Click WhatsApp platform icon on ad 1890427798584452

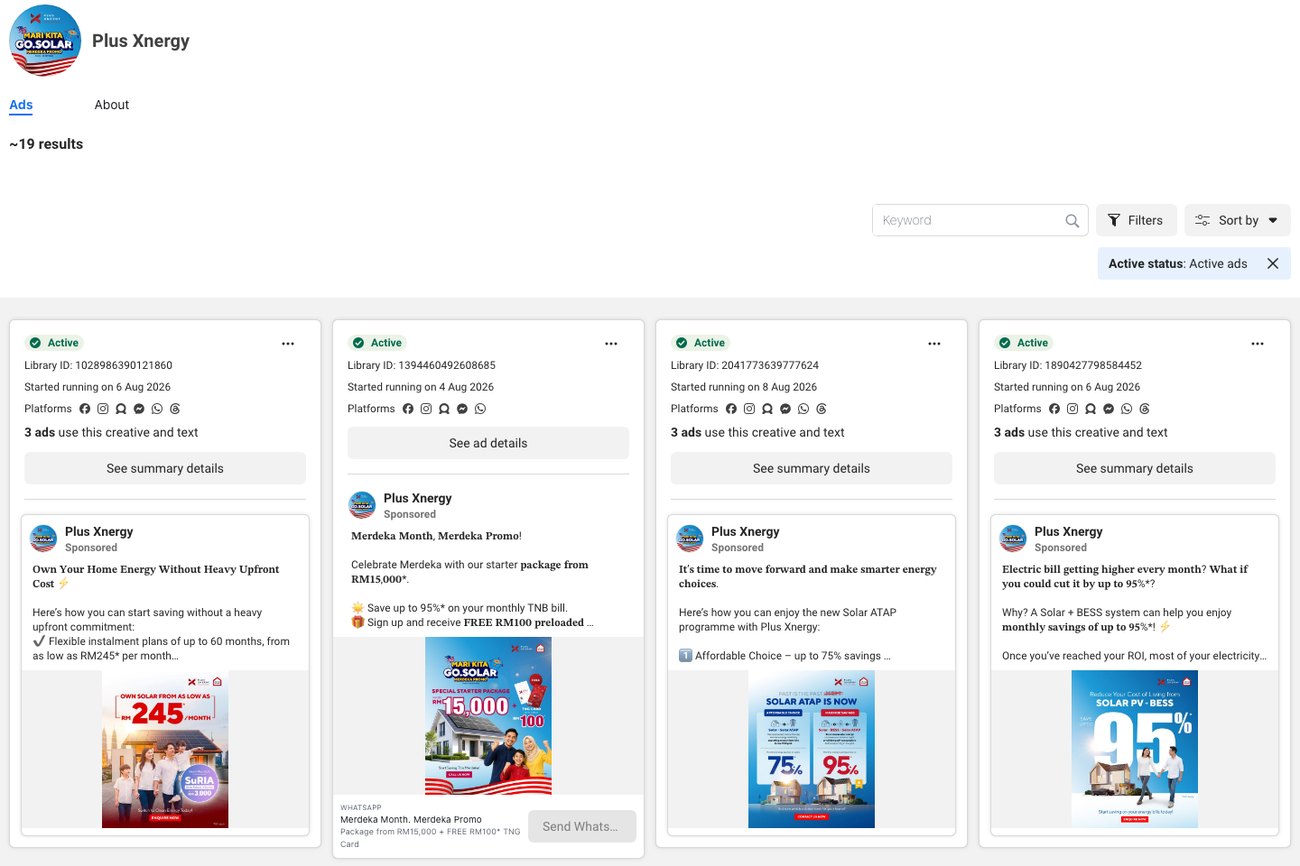click(x=1126, y=409)
